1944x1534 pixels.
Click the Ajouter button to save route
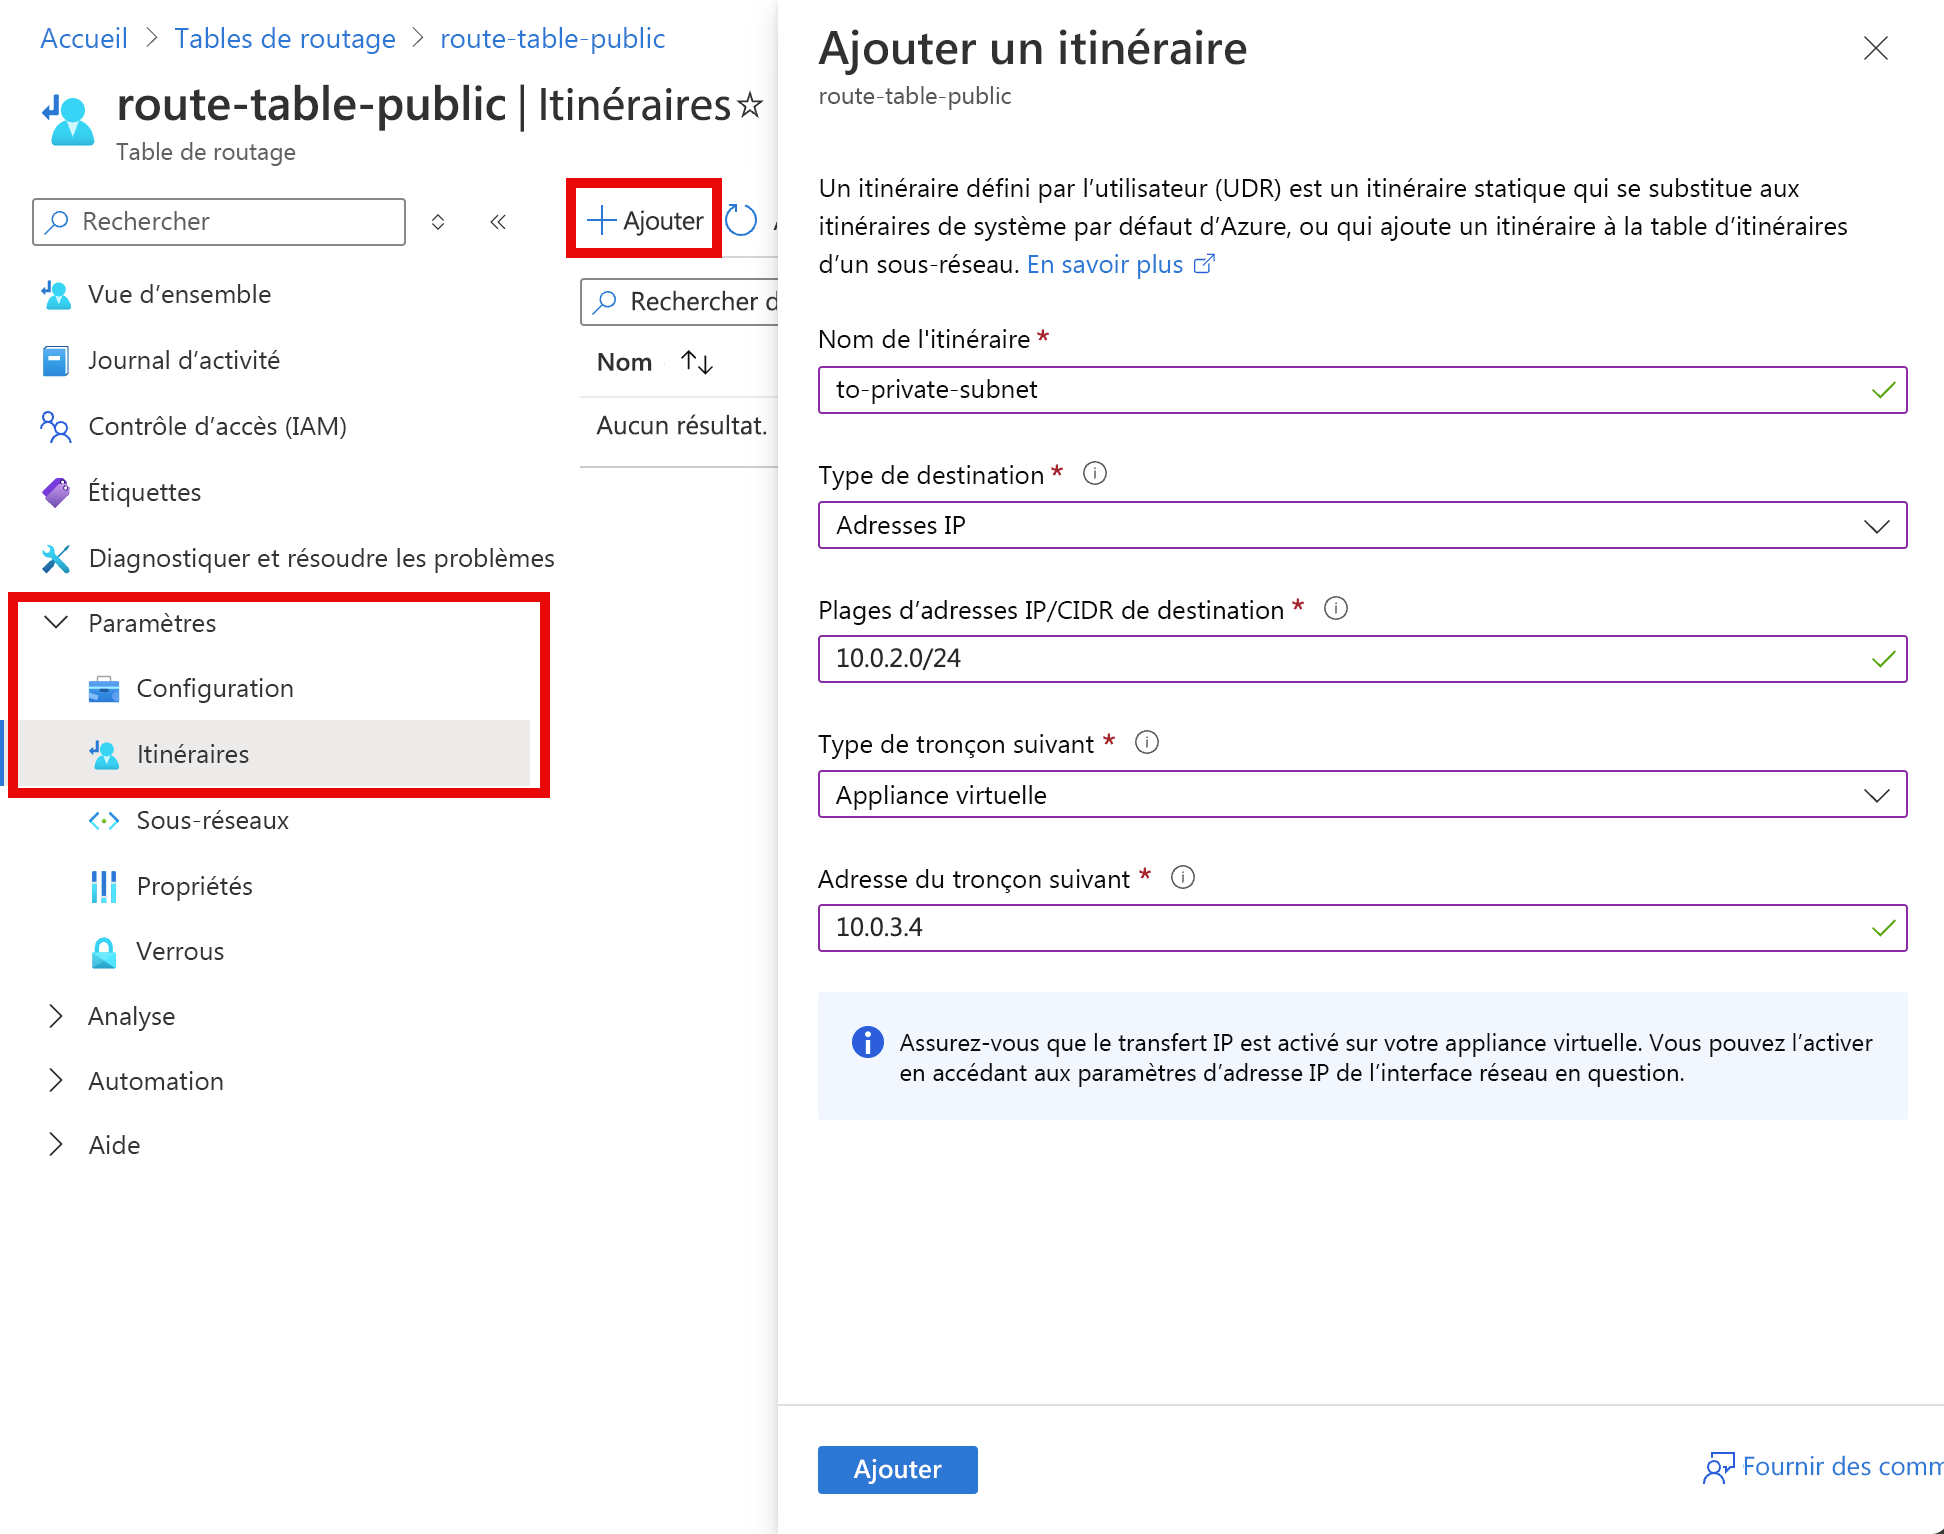tap(895, 1468)
